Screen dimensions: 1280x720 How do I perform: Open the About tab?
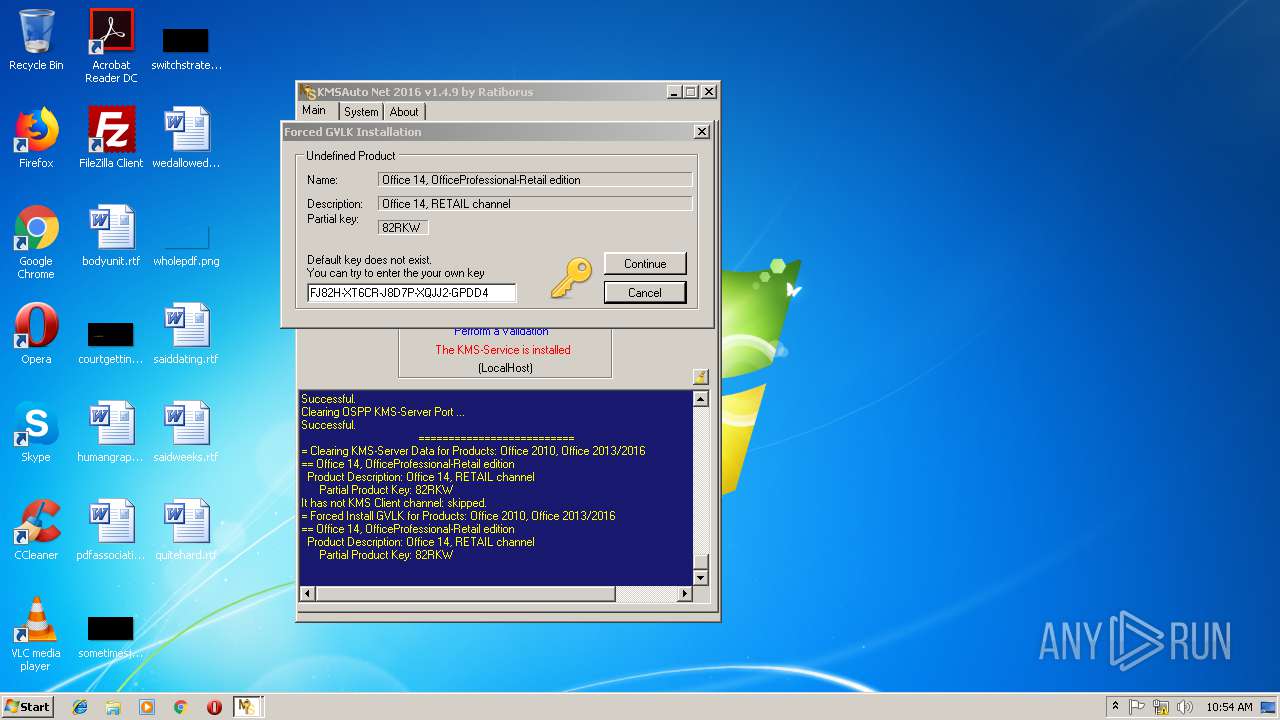404,112
